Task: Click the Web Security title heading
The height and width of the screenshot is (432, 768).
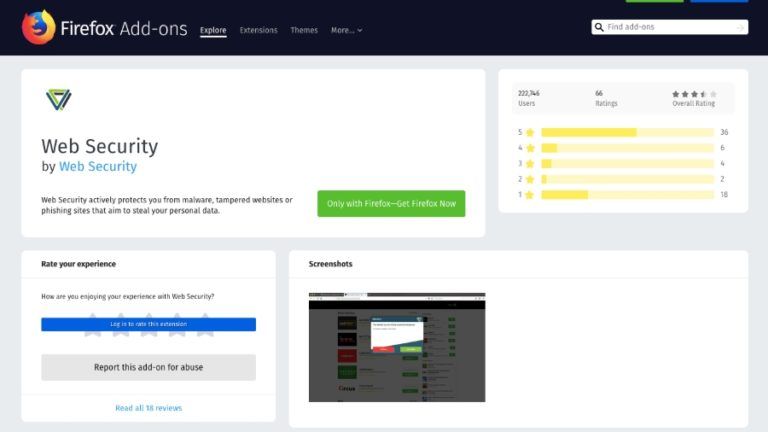Action: 100,146
